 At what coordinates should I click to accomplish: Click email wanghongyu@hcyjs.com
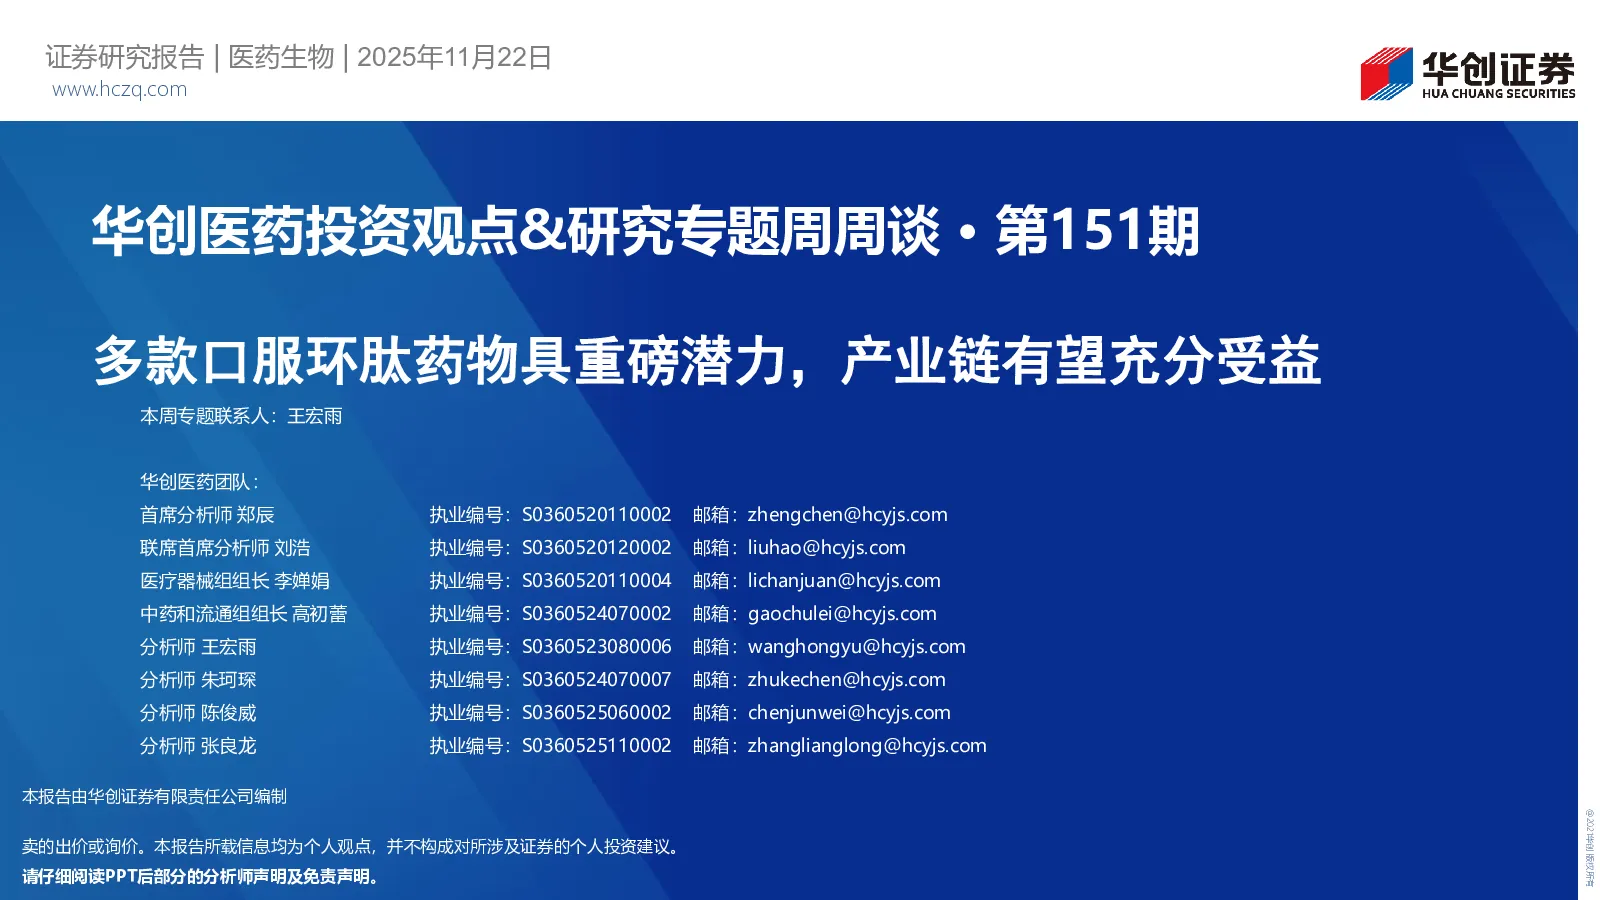point(856,646)
